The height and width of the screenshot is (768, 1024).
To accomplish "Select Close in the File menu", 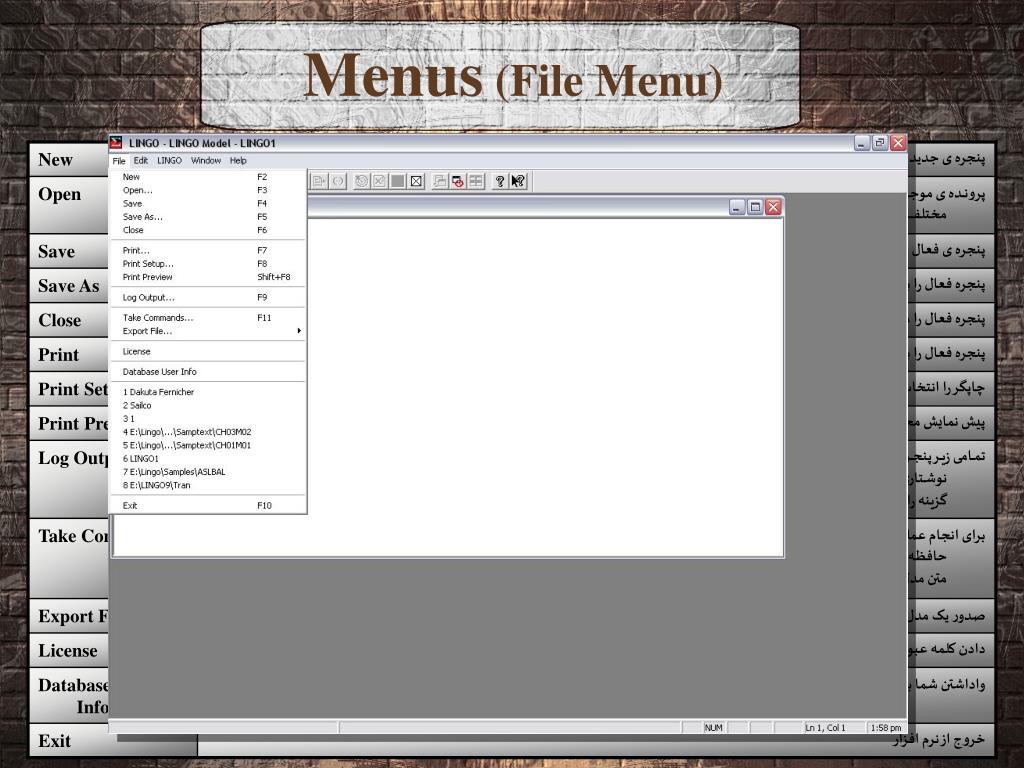I will tap(208, 230).
